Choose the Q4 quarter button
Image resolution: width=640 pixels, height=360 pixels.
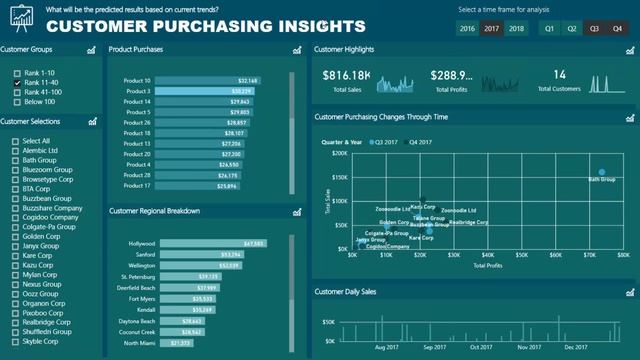click(617, 29)
